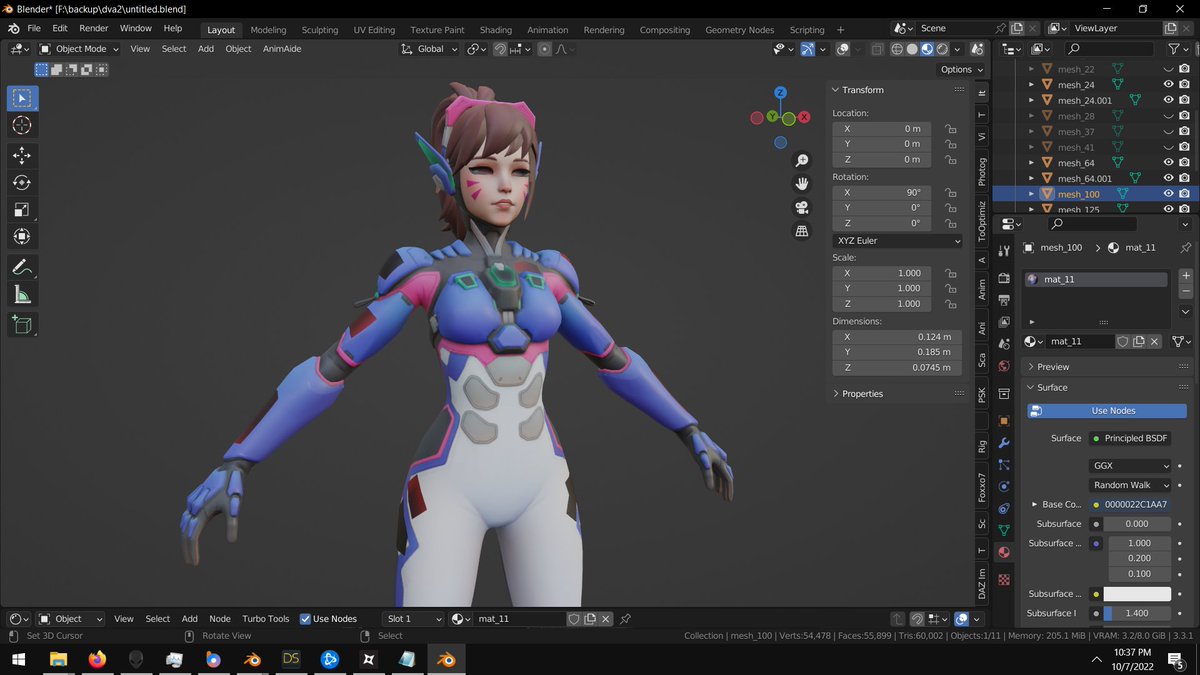The height and width of the screenshot is (675, 1200).
Task: Open the XYZ Euler rotation mode dropdown
Action: click(897, 241)
